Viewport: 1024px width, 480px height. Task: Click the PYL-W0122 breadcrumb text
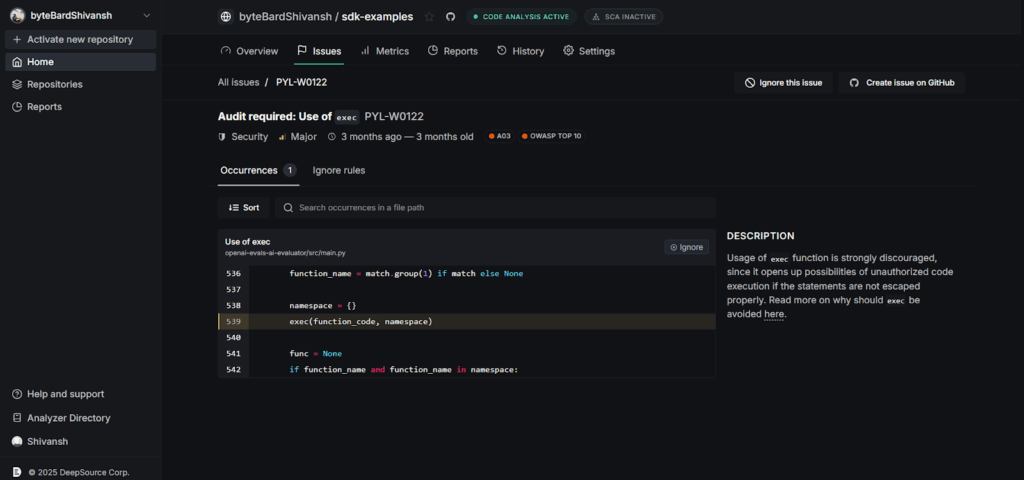coord(302,82)
